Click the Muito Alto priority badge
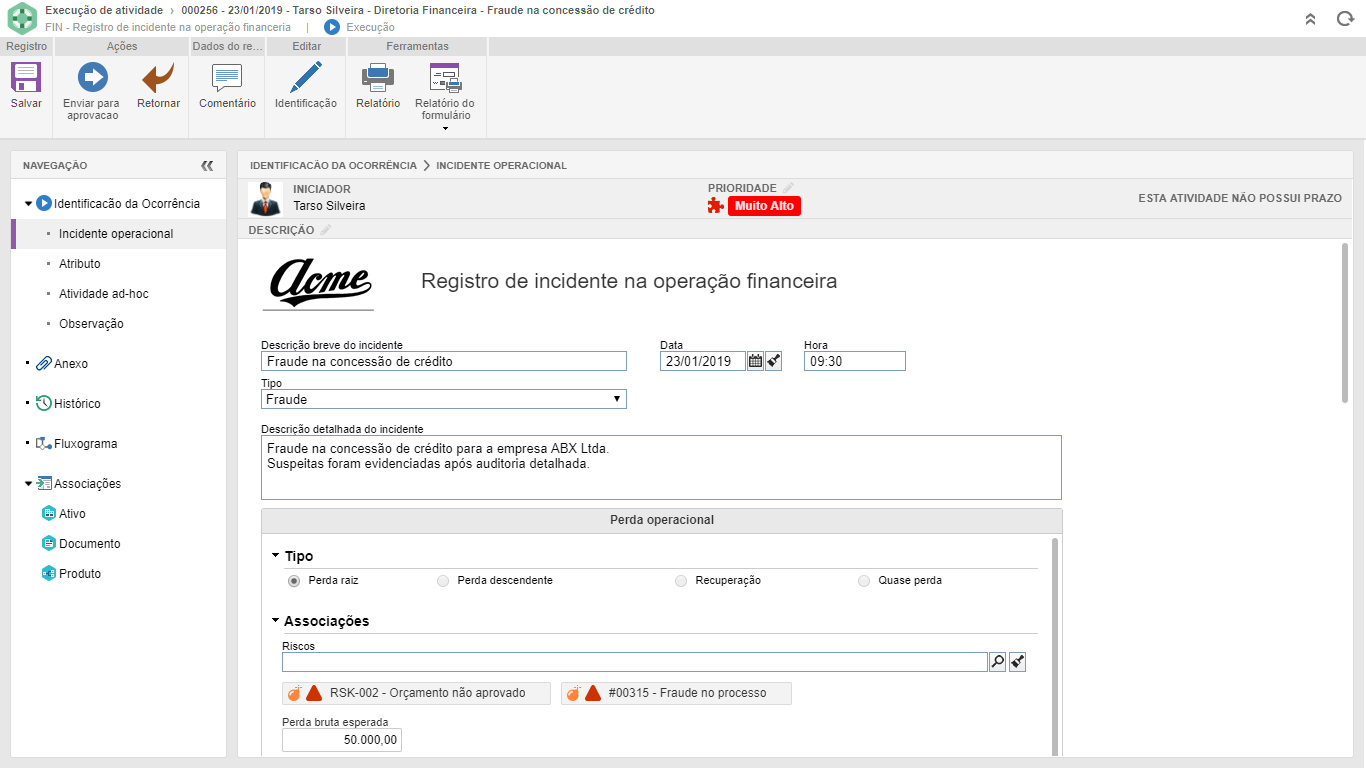The image size is (1366, 768). point(764,206)
